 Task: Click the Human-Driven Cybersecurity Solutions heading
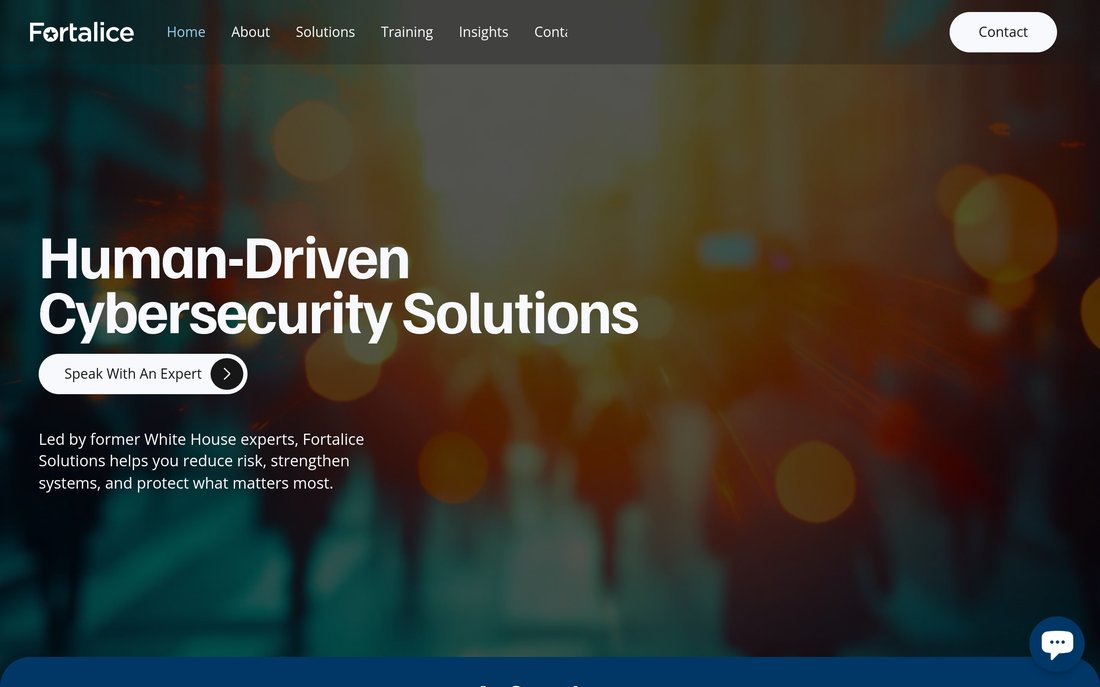(x=338, y=287)
